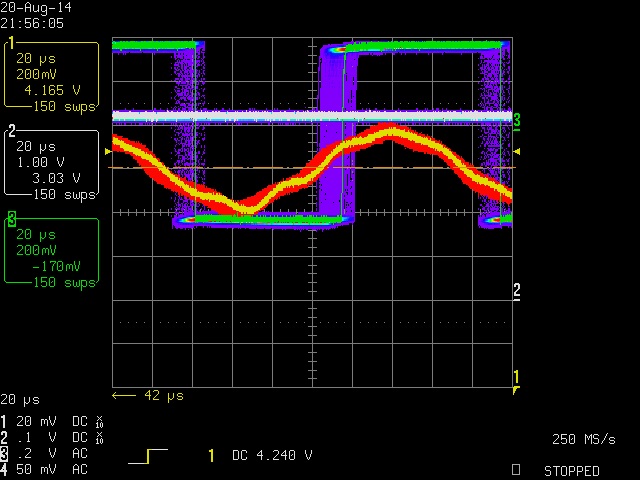This screenshot has height=480, width=640.
Task: Select channel 1 DC coupling setting
Action: point(80,421)
